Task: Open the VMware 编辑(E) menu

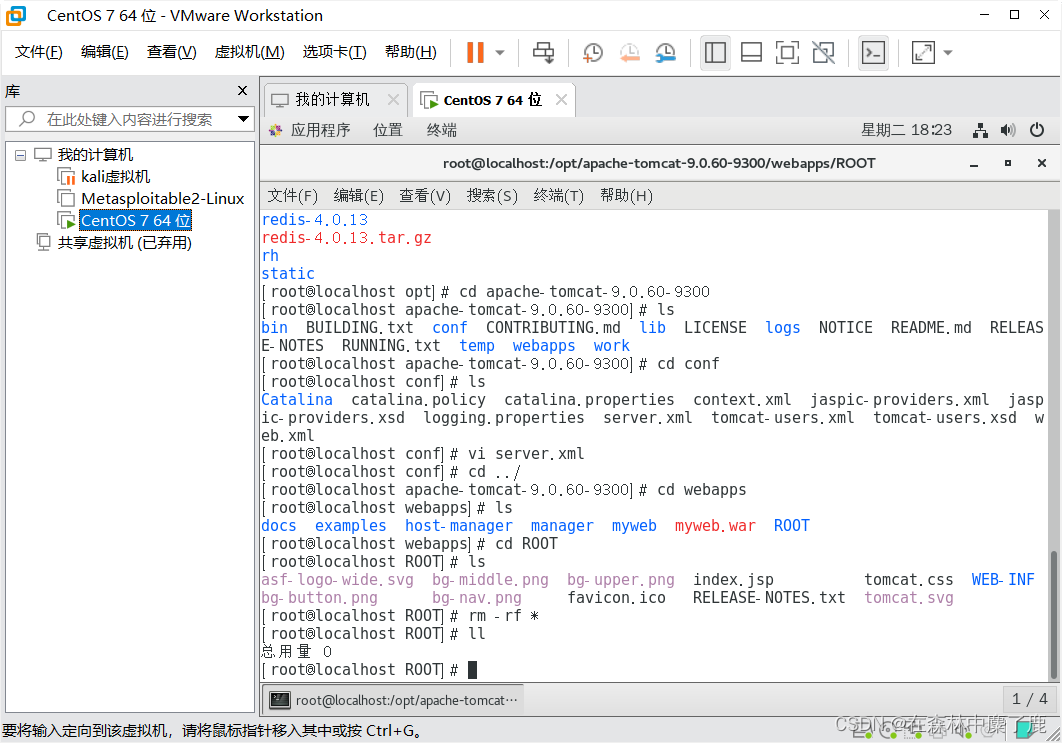Action: [x=104, y=52]
